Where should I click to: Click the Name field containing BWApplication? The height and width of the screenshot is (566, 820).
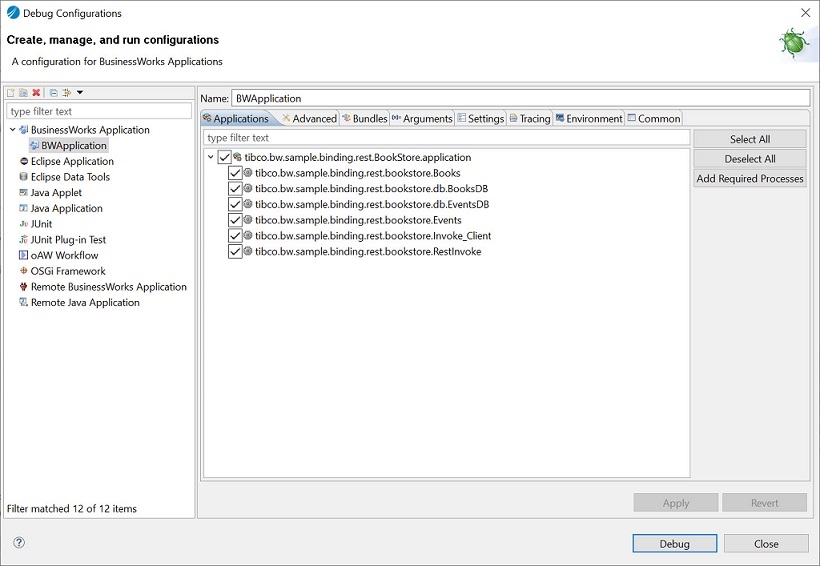(520, 98)
